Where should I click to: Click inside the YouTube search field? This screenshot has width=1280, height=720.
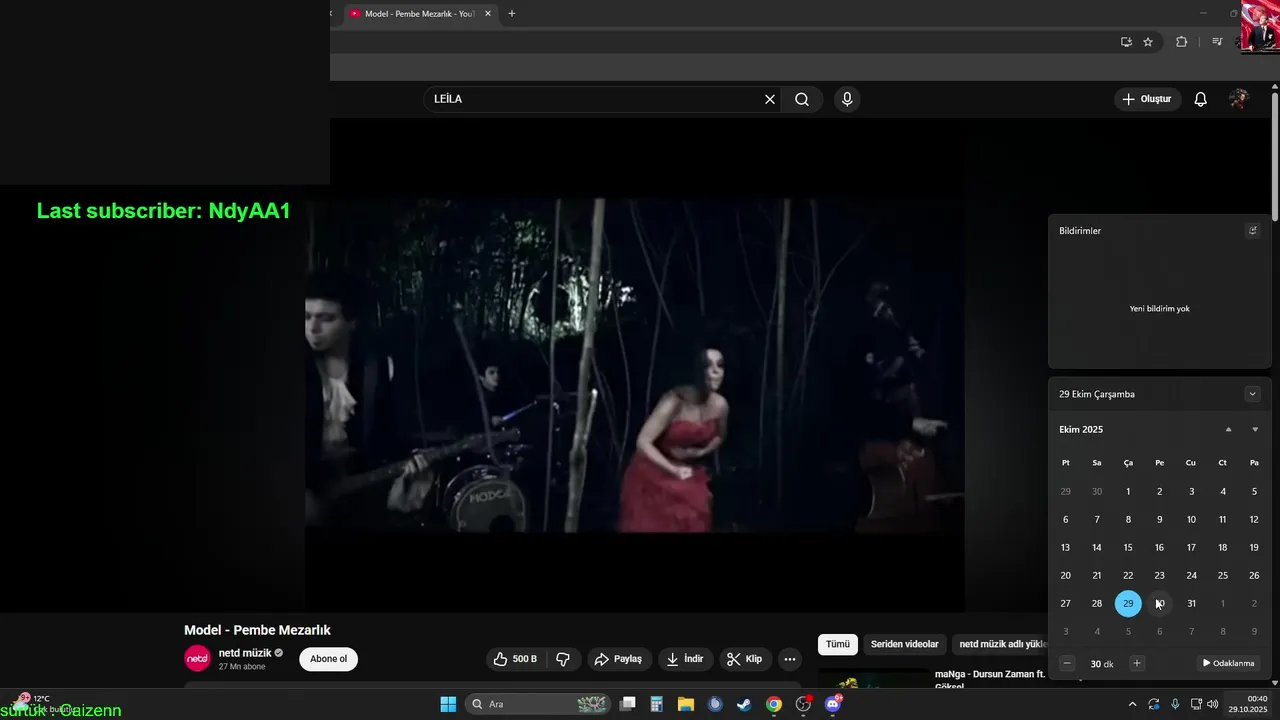pyautogui.click(x=595, y=99)
